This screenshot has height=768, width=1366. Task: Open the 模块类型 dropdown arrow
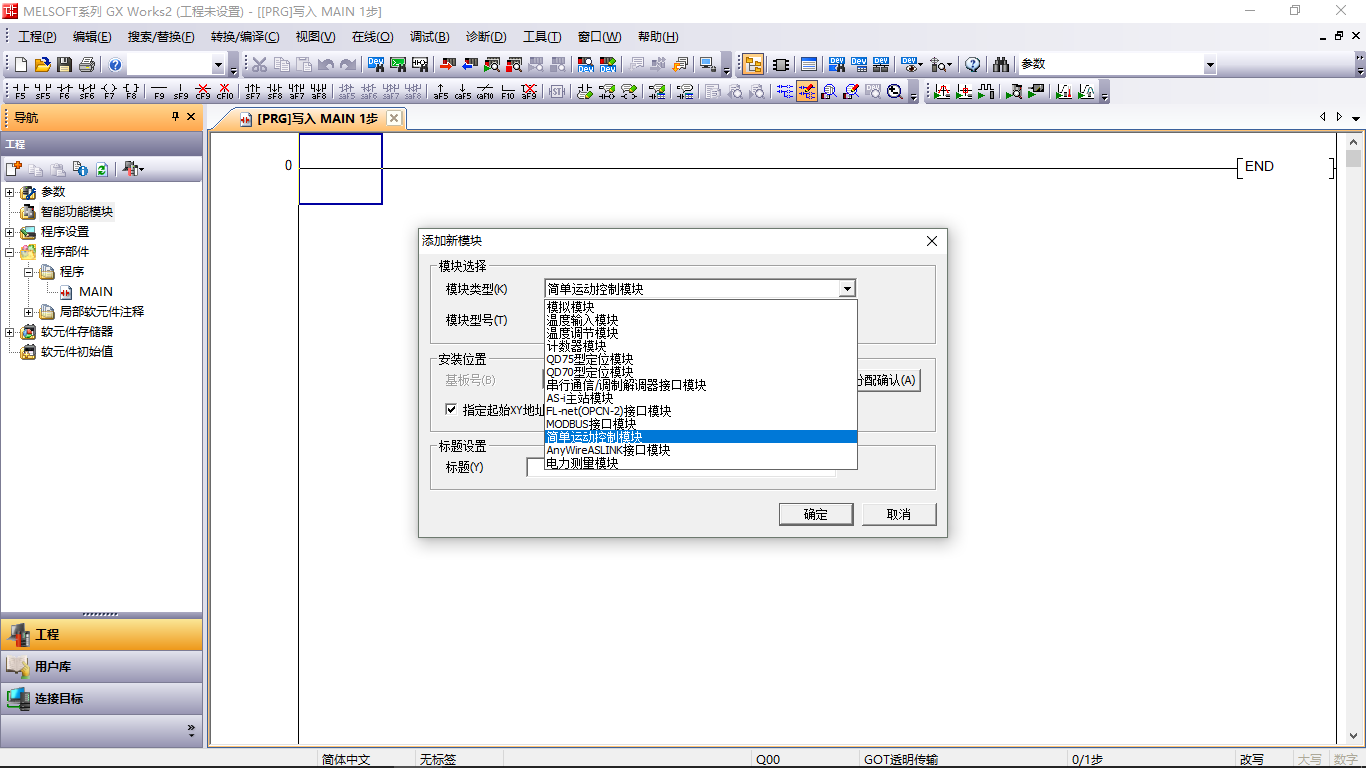pos(847,289)
